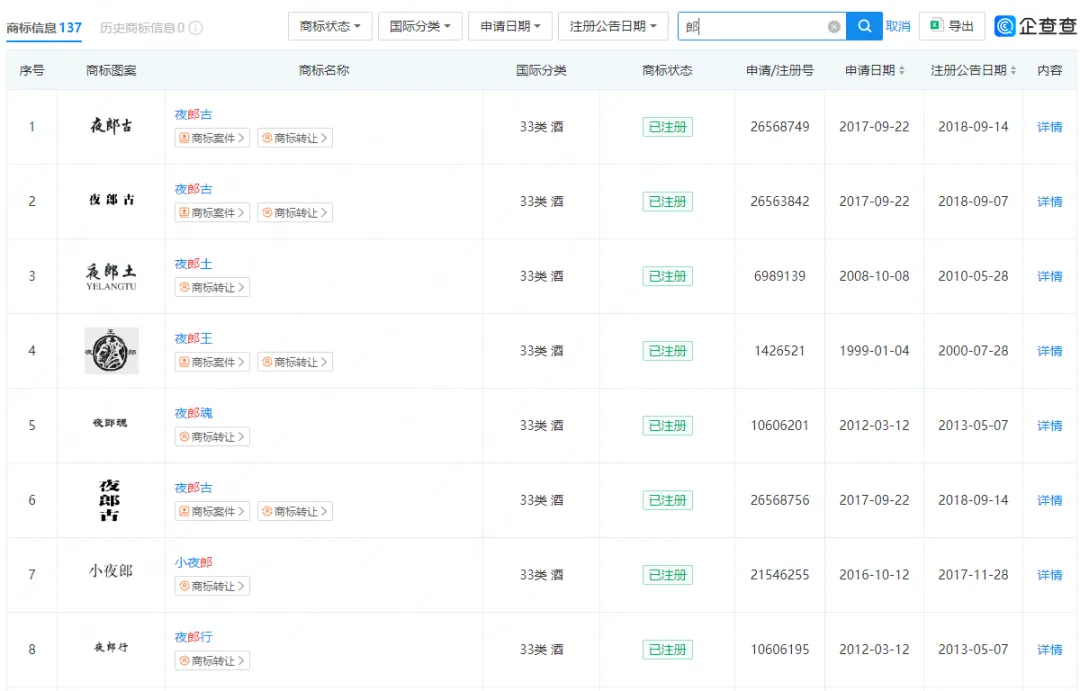
Task: Click registration number 1426521
Action: click(x=780, y=351)
